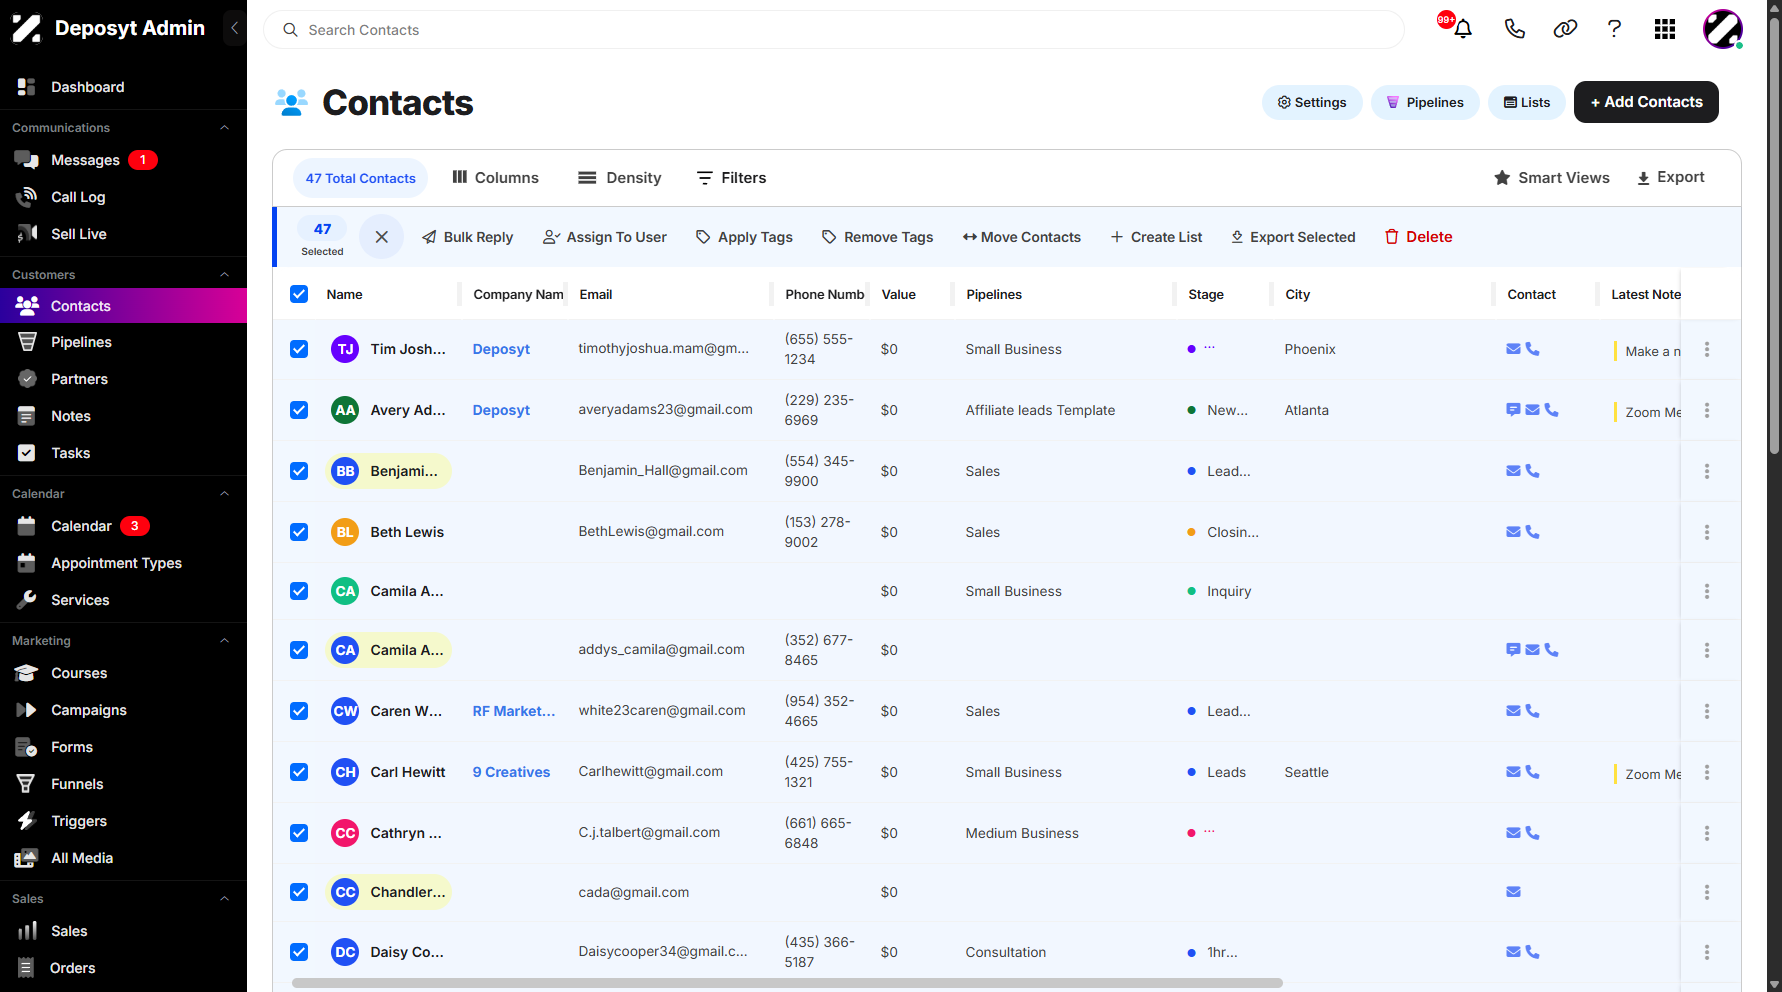Call Carl Hewitt via phone icon
The width and height of the screenshot is (1782, 992).
coord(1533,772)
